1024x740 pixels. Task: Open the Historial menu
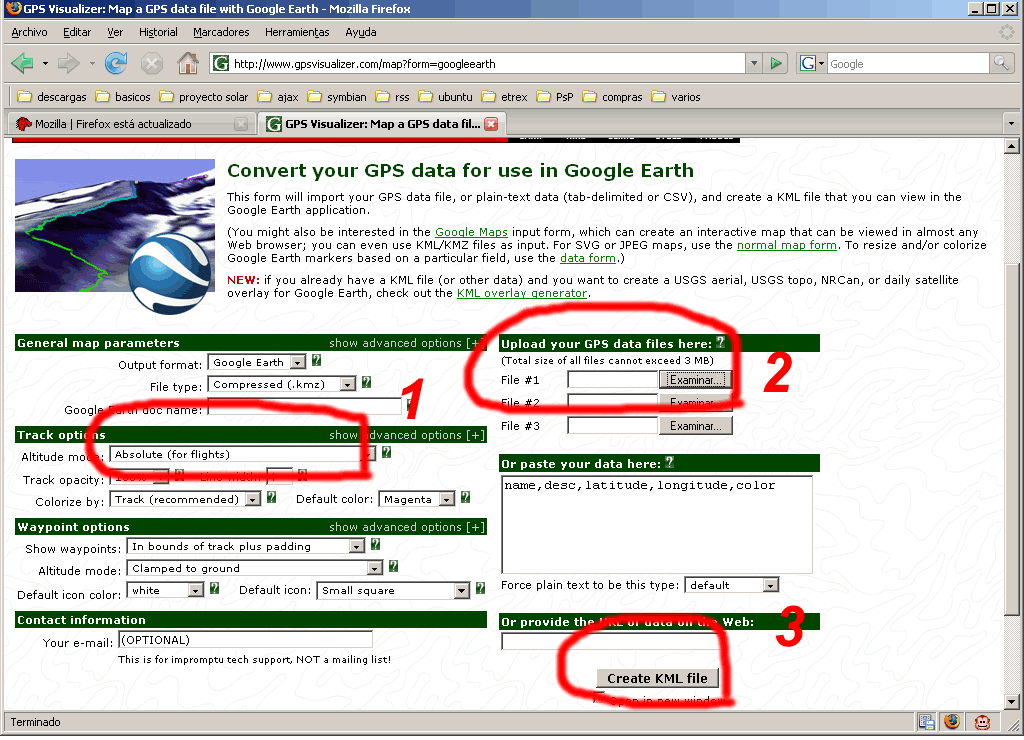click(x=158, y=32)
